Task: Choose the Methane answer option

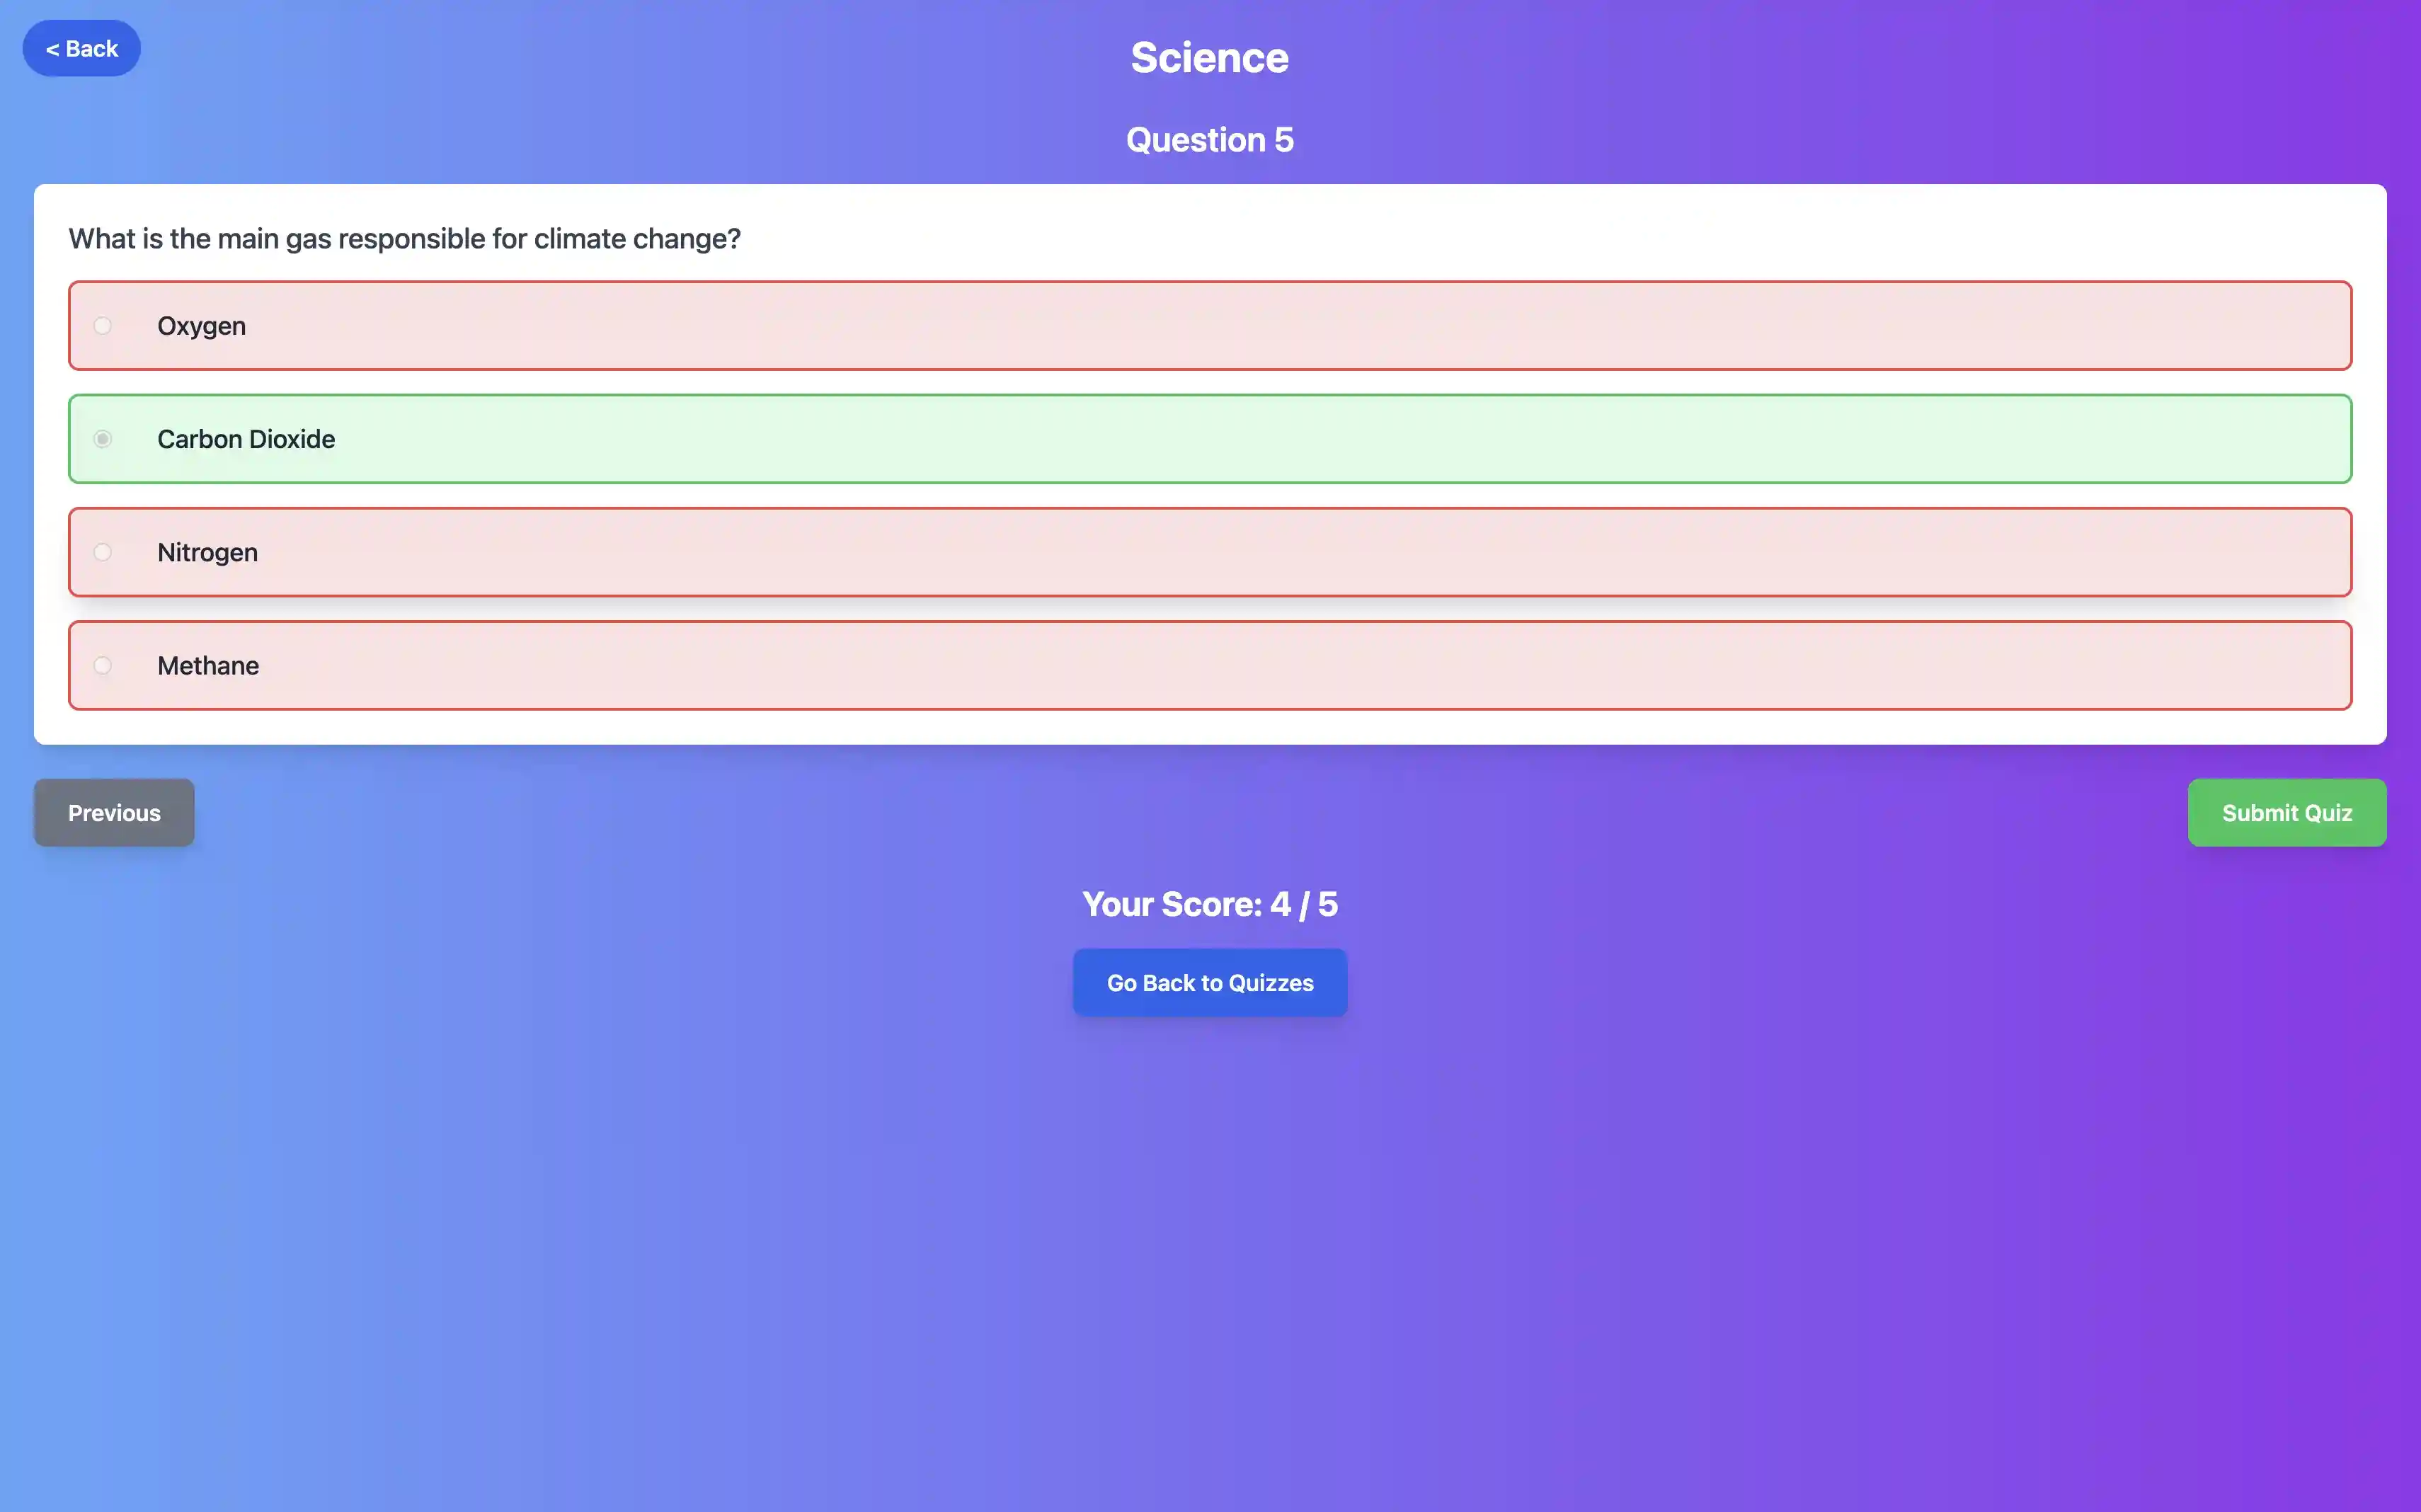Action: pos(1209,665)
